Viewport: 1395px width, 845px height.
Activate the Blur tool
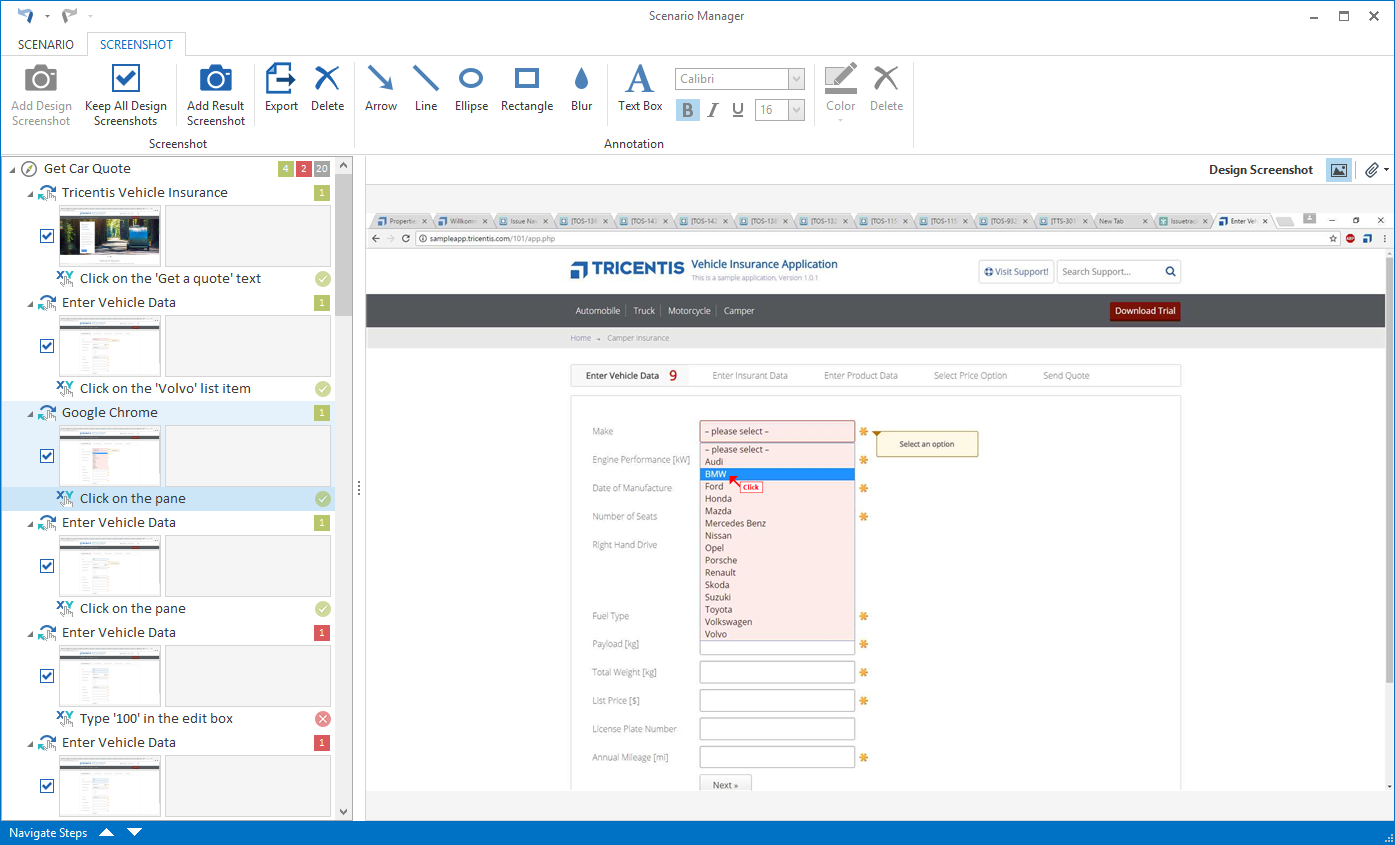(581, 88)
